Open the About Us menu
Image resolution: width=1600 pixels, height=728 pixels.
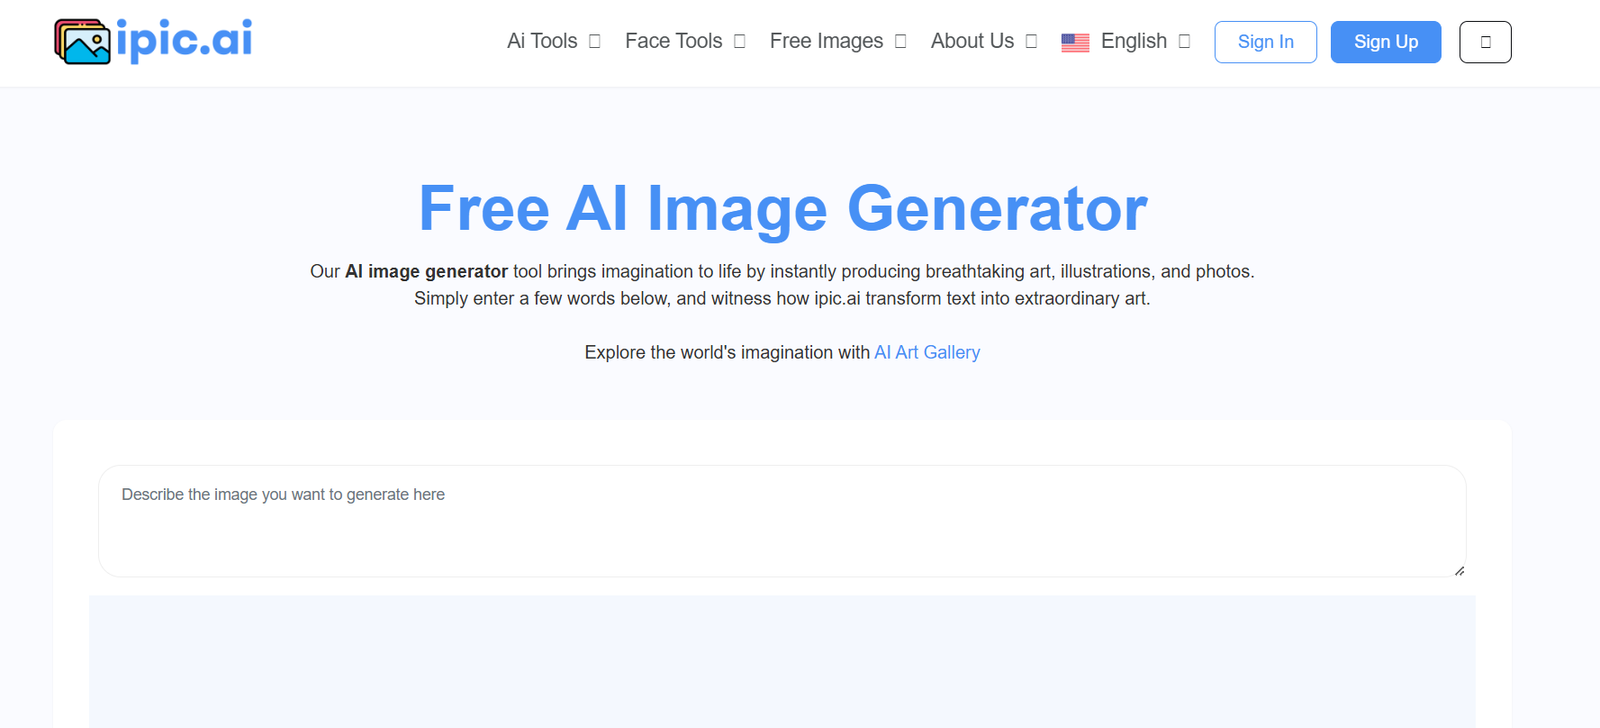(x=972, y=41)
